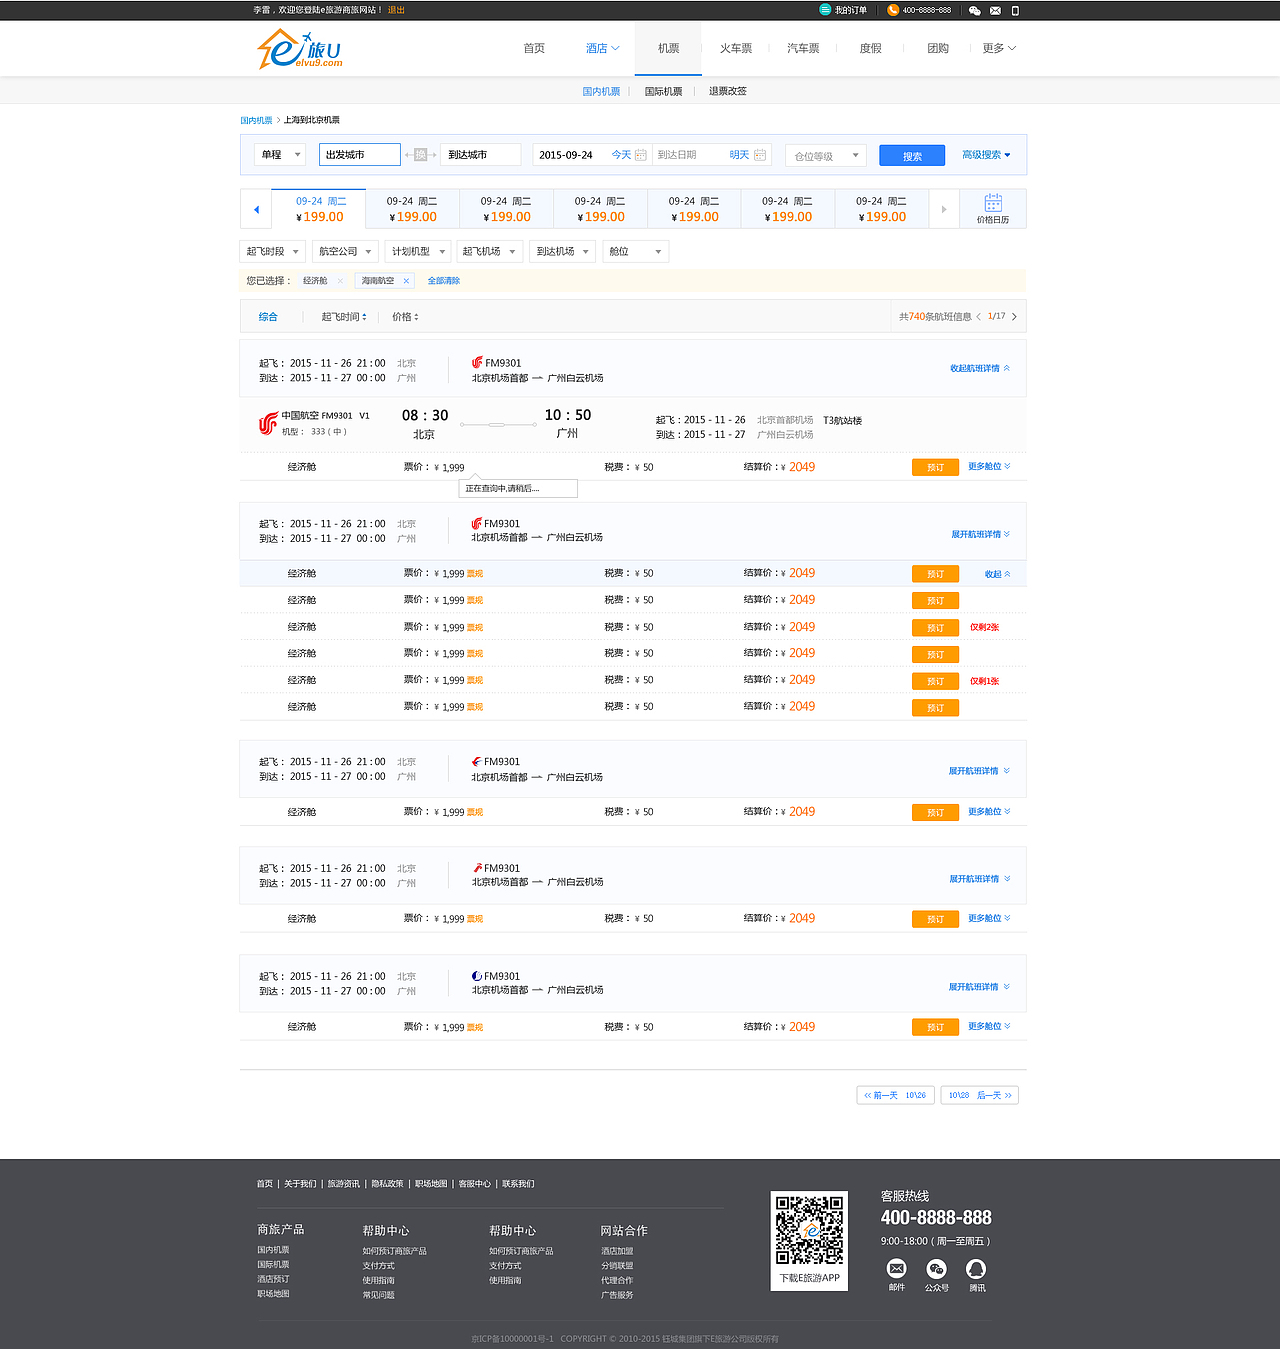Click 预订 in the row showing 仅剩1张

pos(935,681)
